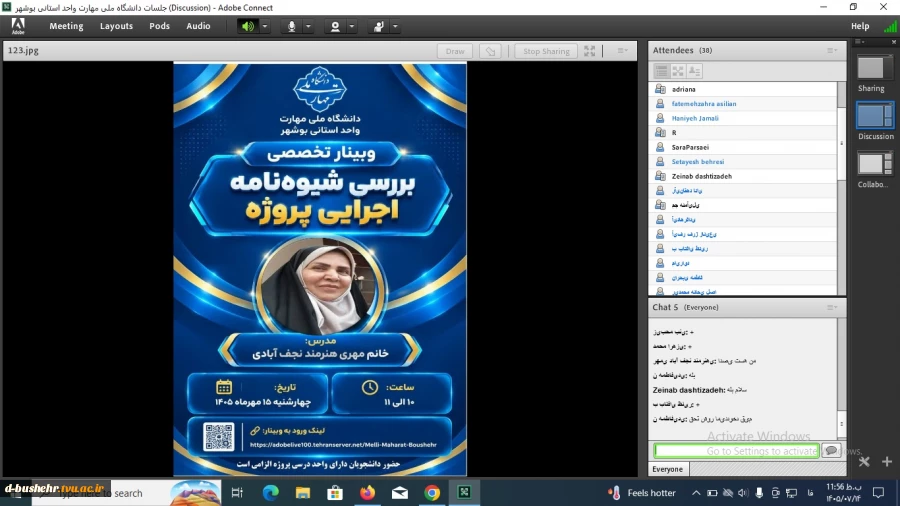The image size is (900, 506).
Task: Open File Explorer from the taskbar
Action: (x=302, y=492)
